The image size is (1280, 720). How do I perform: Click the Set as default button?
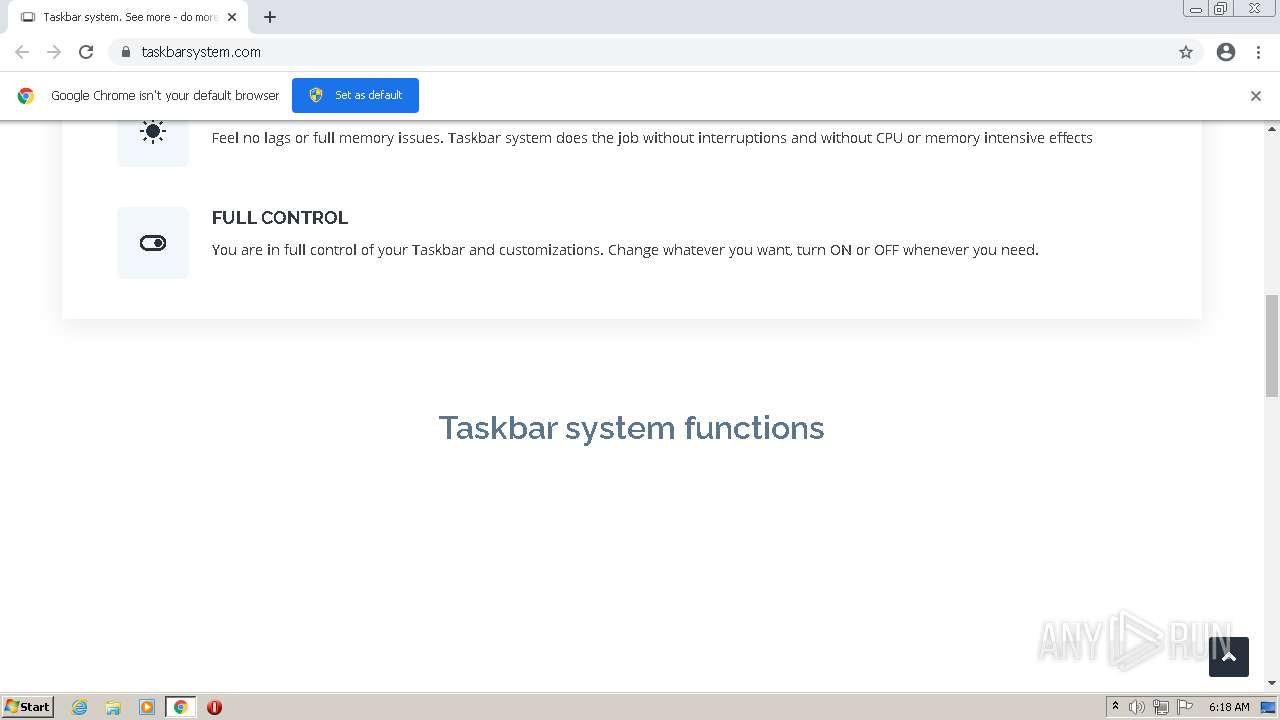point(355,95)
